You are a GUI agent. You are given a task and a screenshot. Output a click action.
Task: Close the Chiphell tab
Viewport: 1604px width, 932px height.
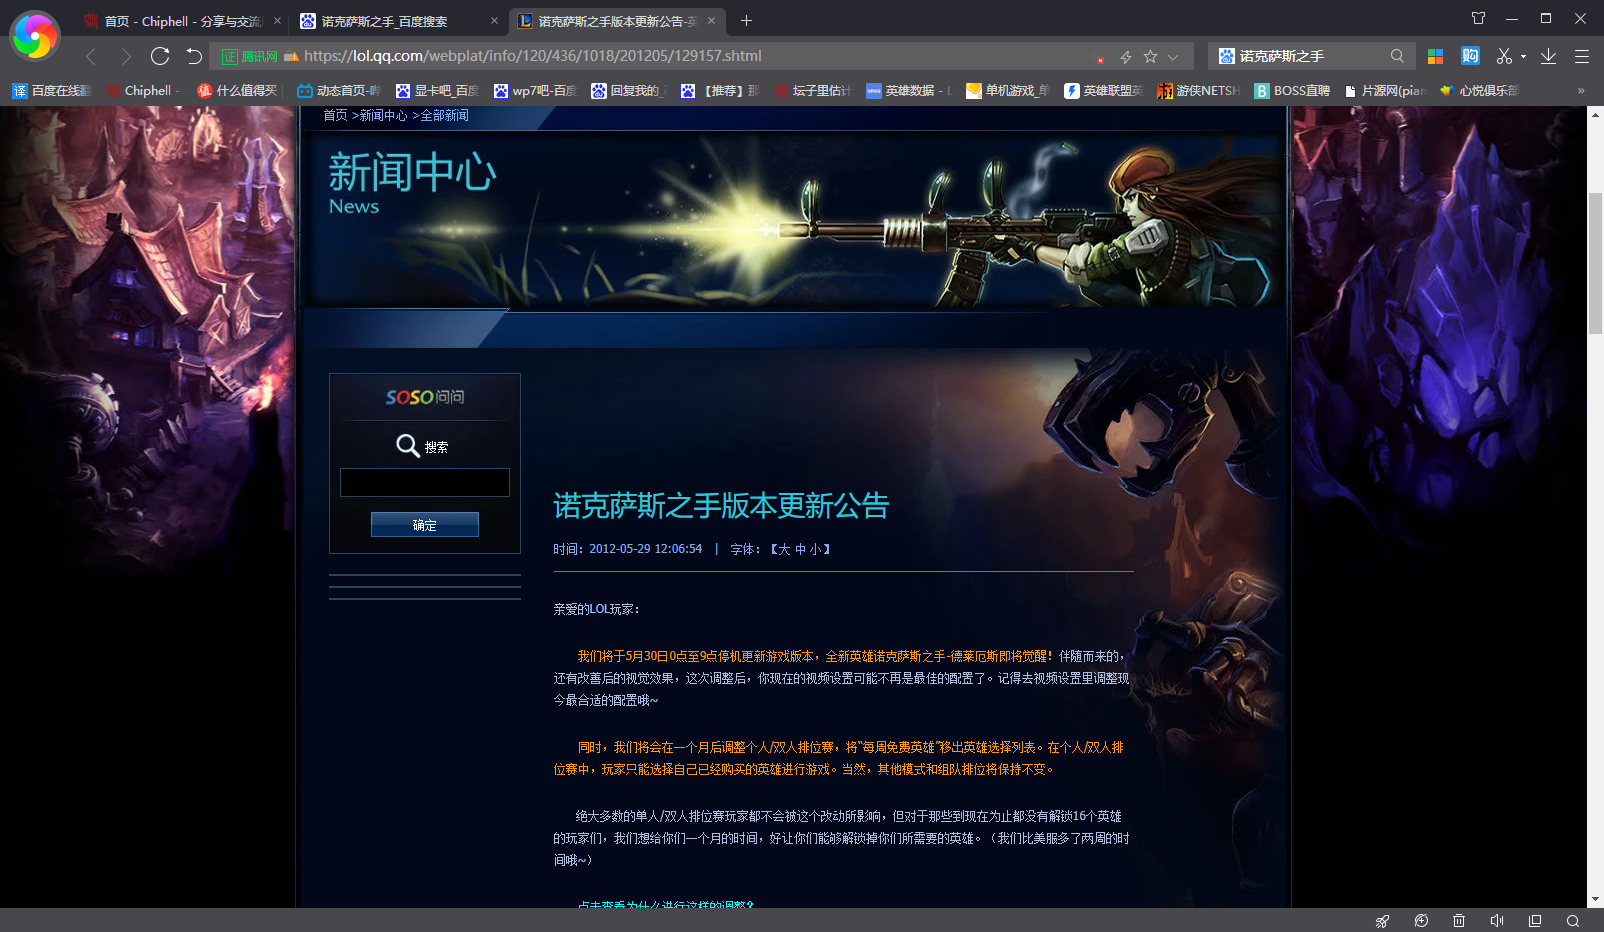coord(277,21)
